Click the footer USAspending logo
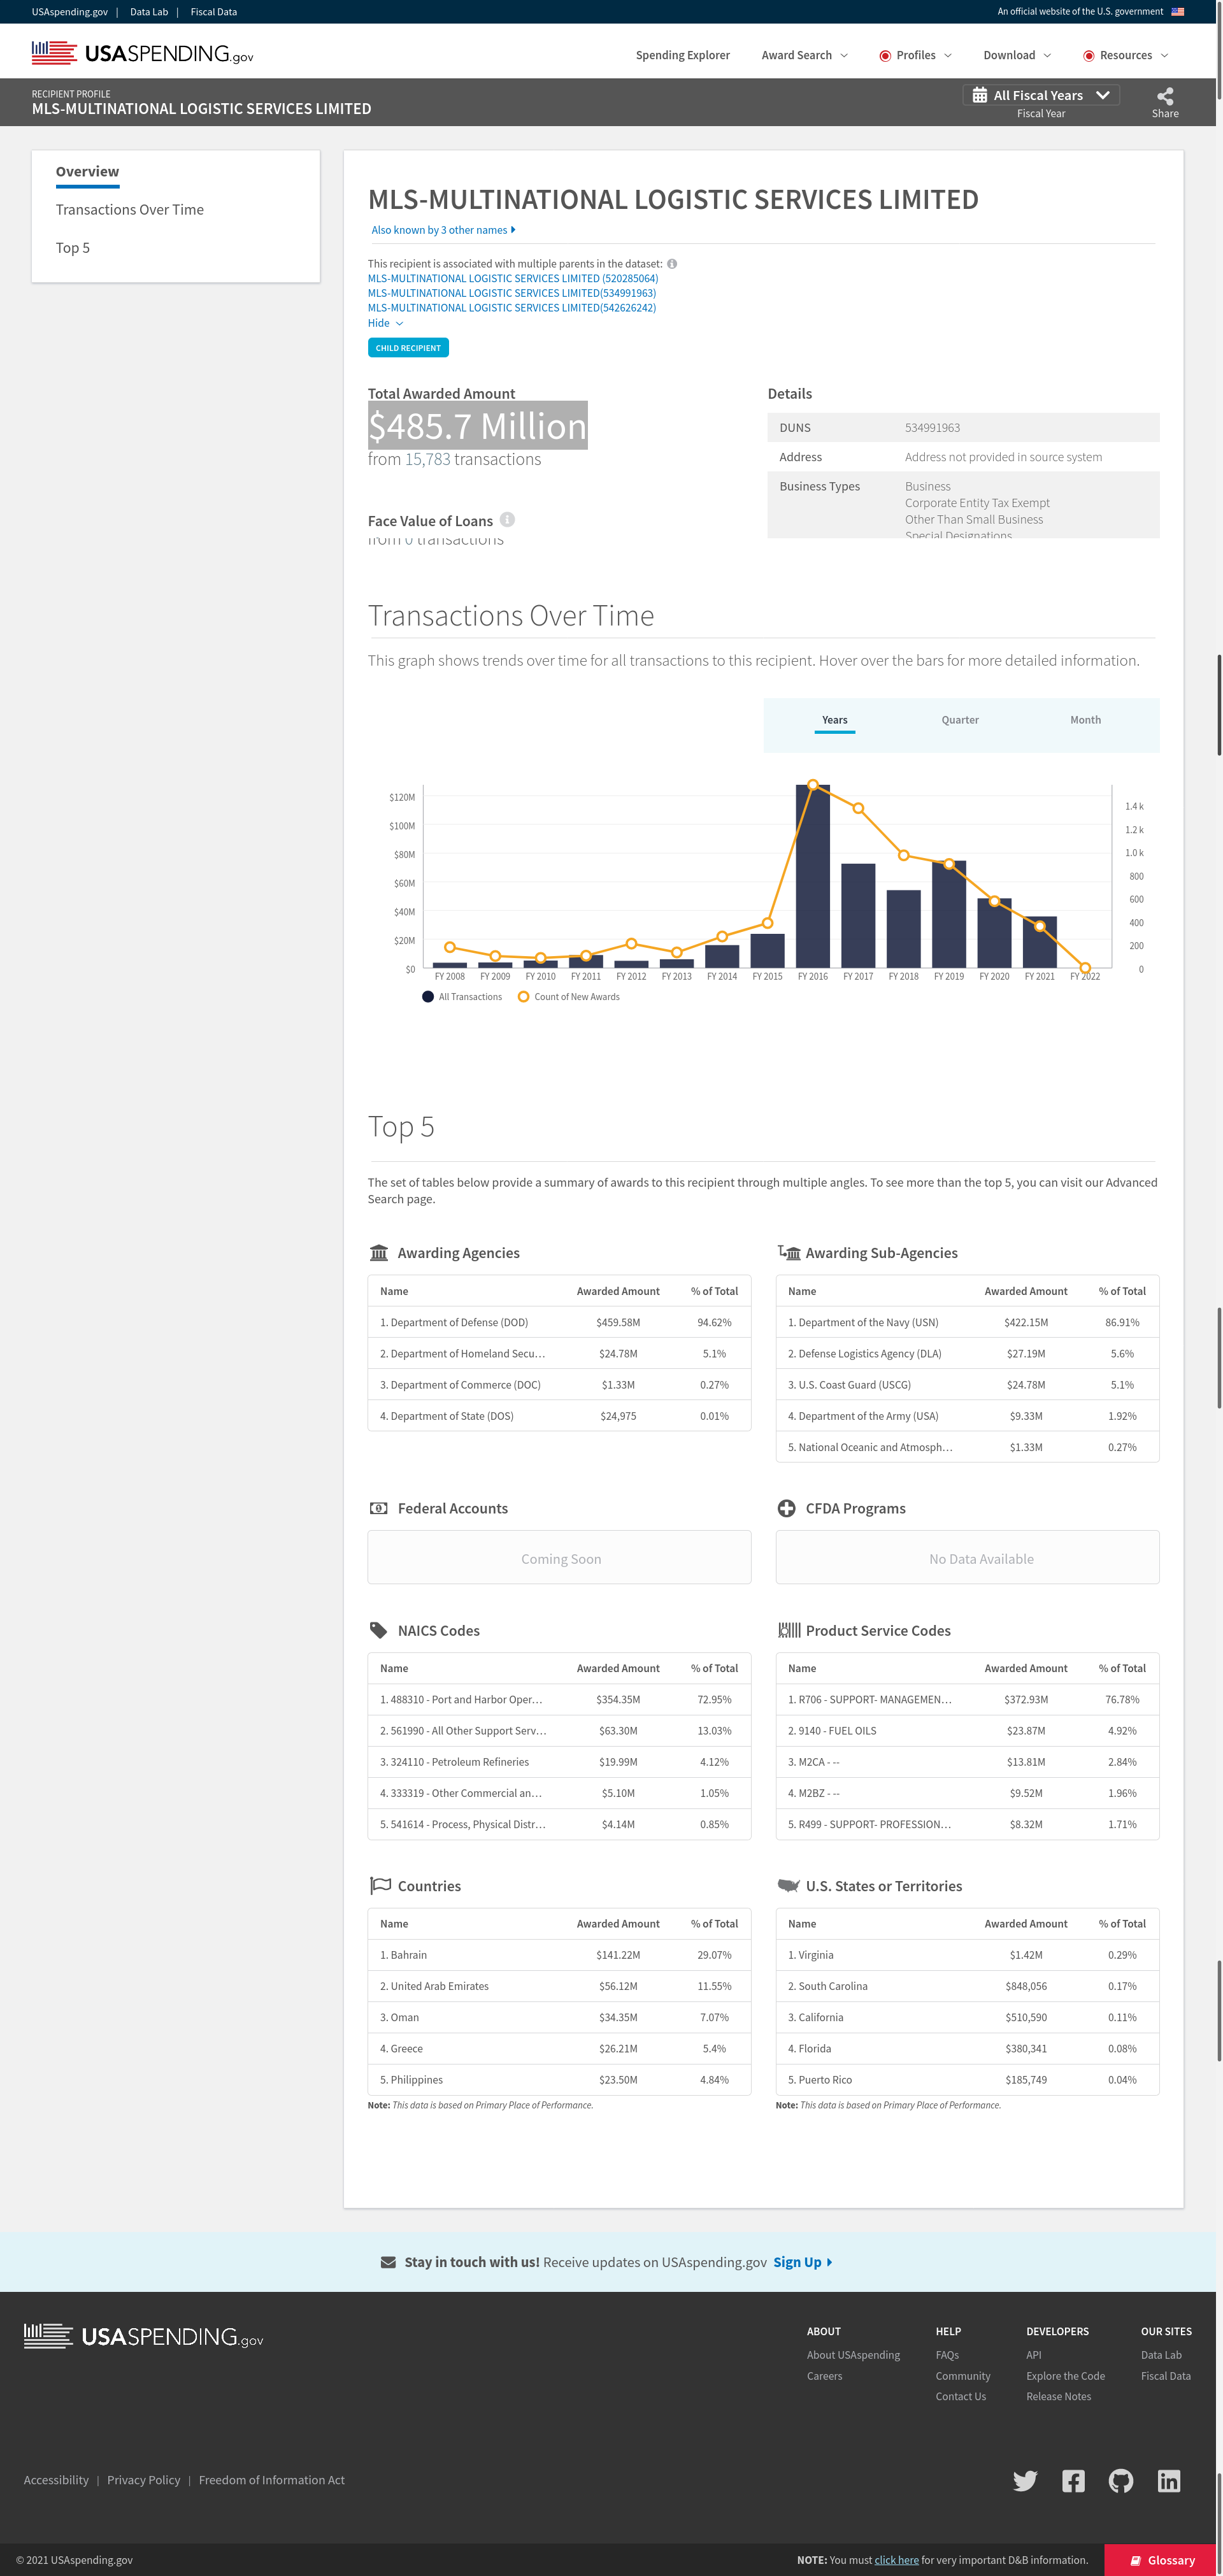This screenshot has height=2576, width=1223. (143, 2336)
